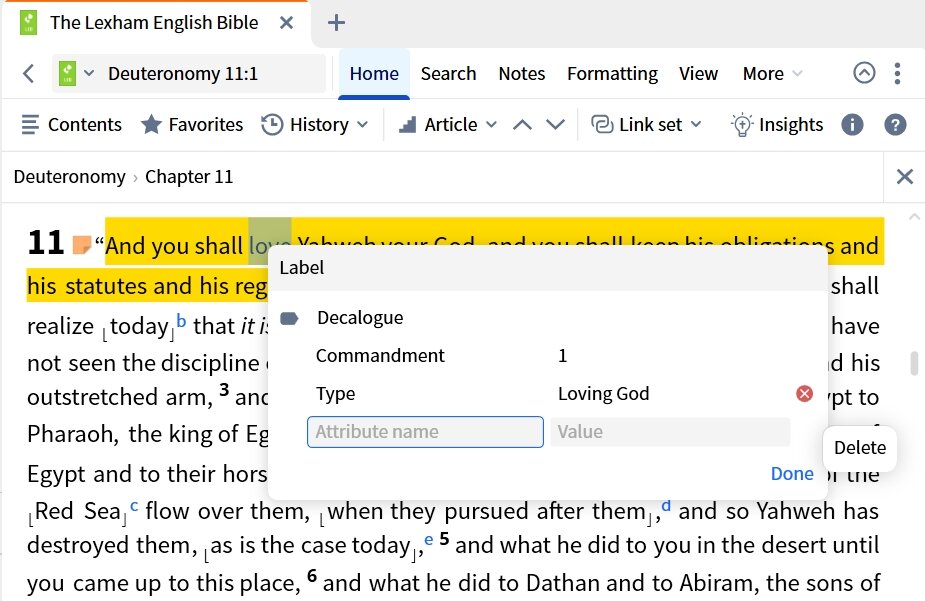The width and height of the screenshot is (925, 601).
Task: Open the orange note icon at verse 11
Action: pyautogui.click(x=81, y=244)
